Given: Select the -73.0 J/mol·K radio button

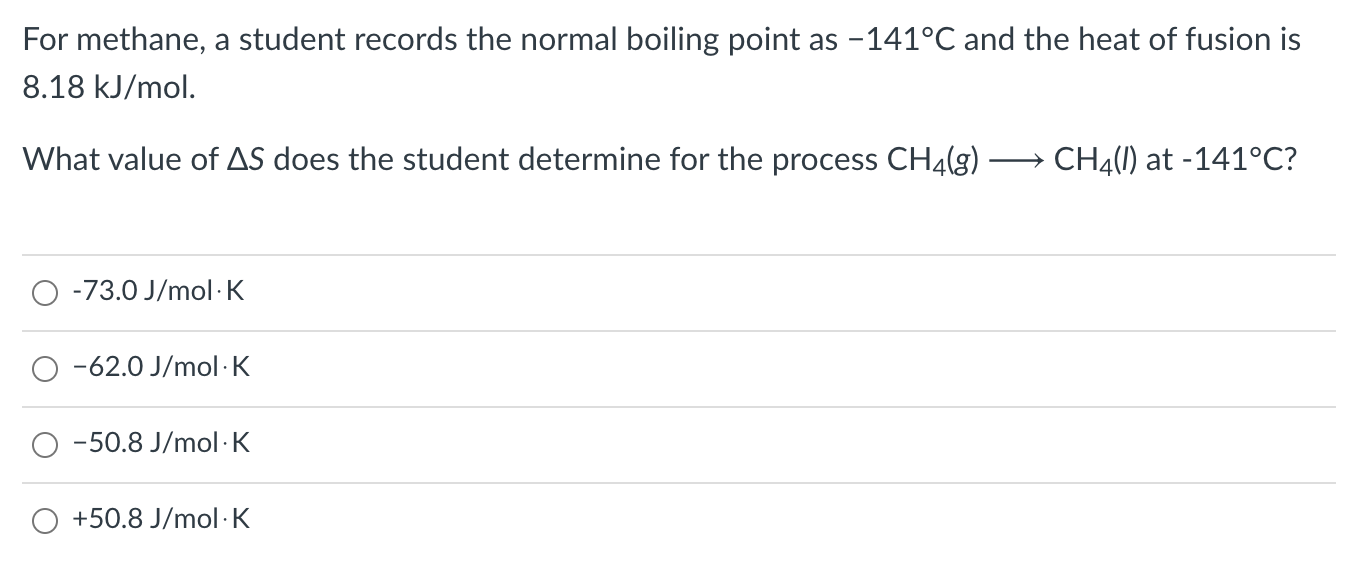Looking at the screenshot, I should coord(44,292).
